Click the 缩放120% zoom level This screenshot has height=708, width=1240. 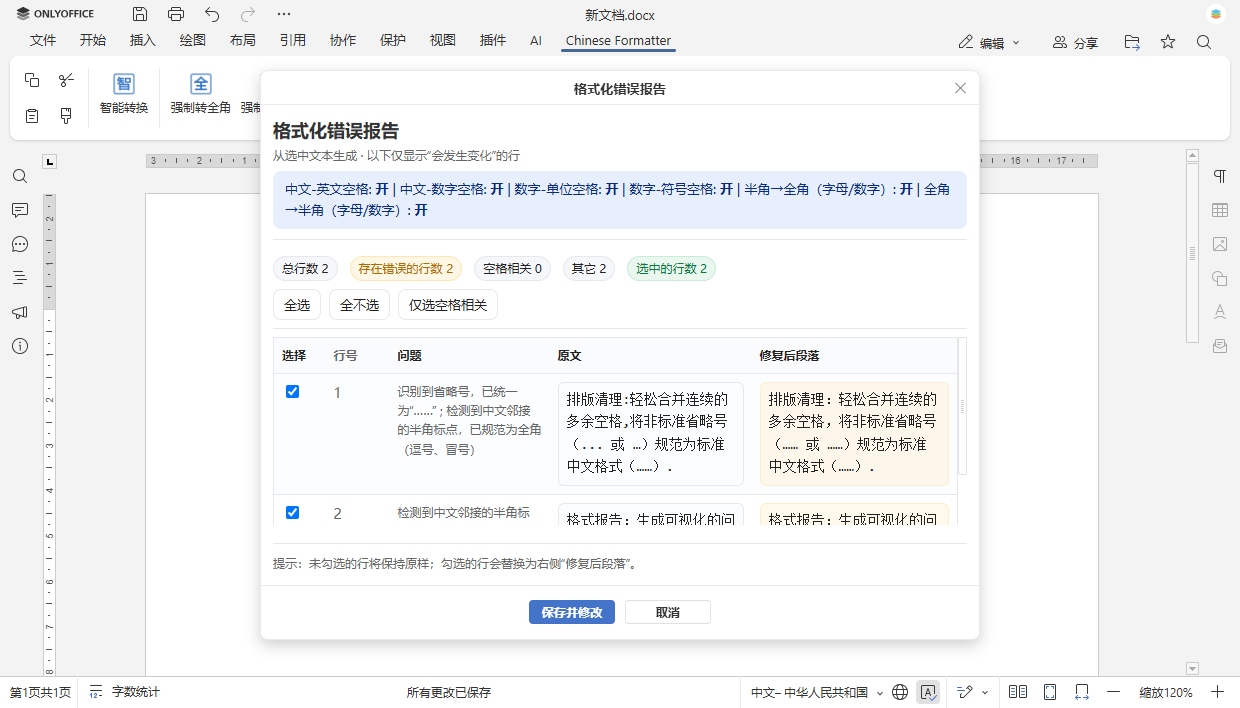tap(1166, 692)
